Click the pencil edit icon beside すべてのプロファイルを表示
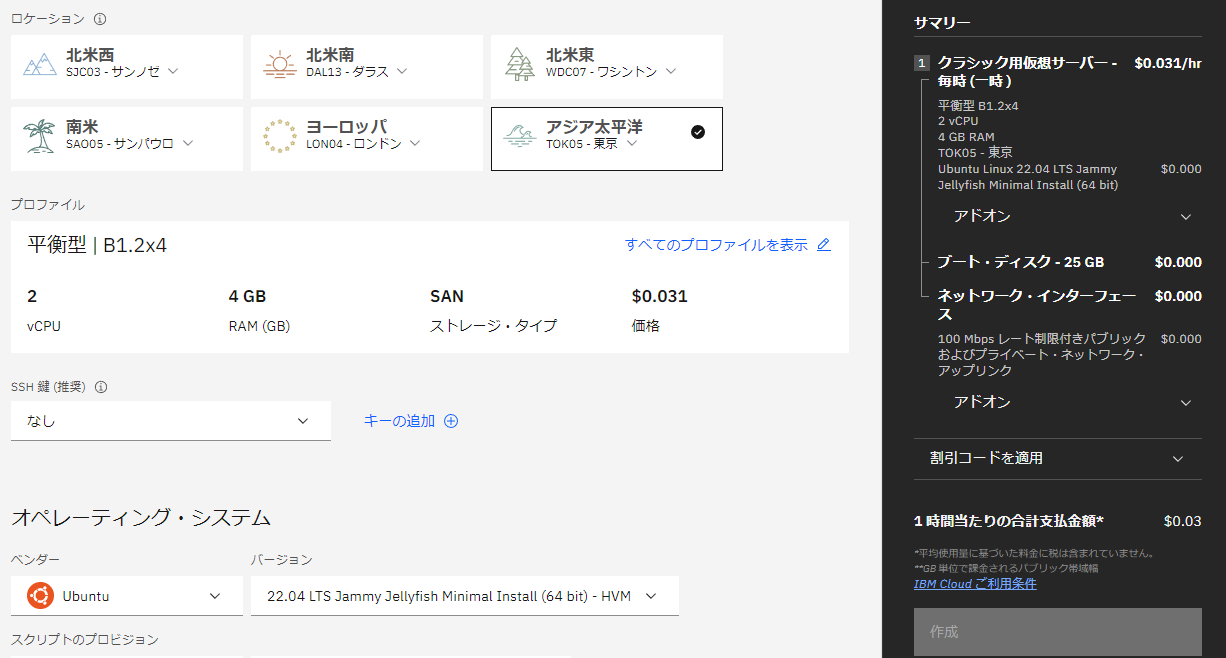 click(824, 245)
